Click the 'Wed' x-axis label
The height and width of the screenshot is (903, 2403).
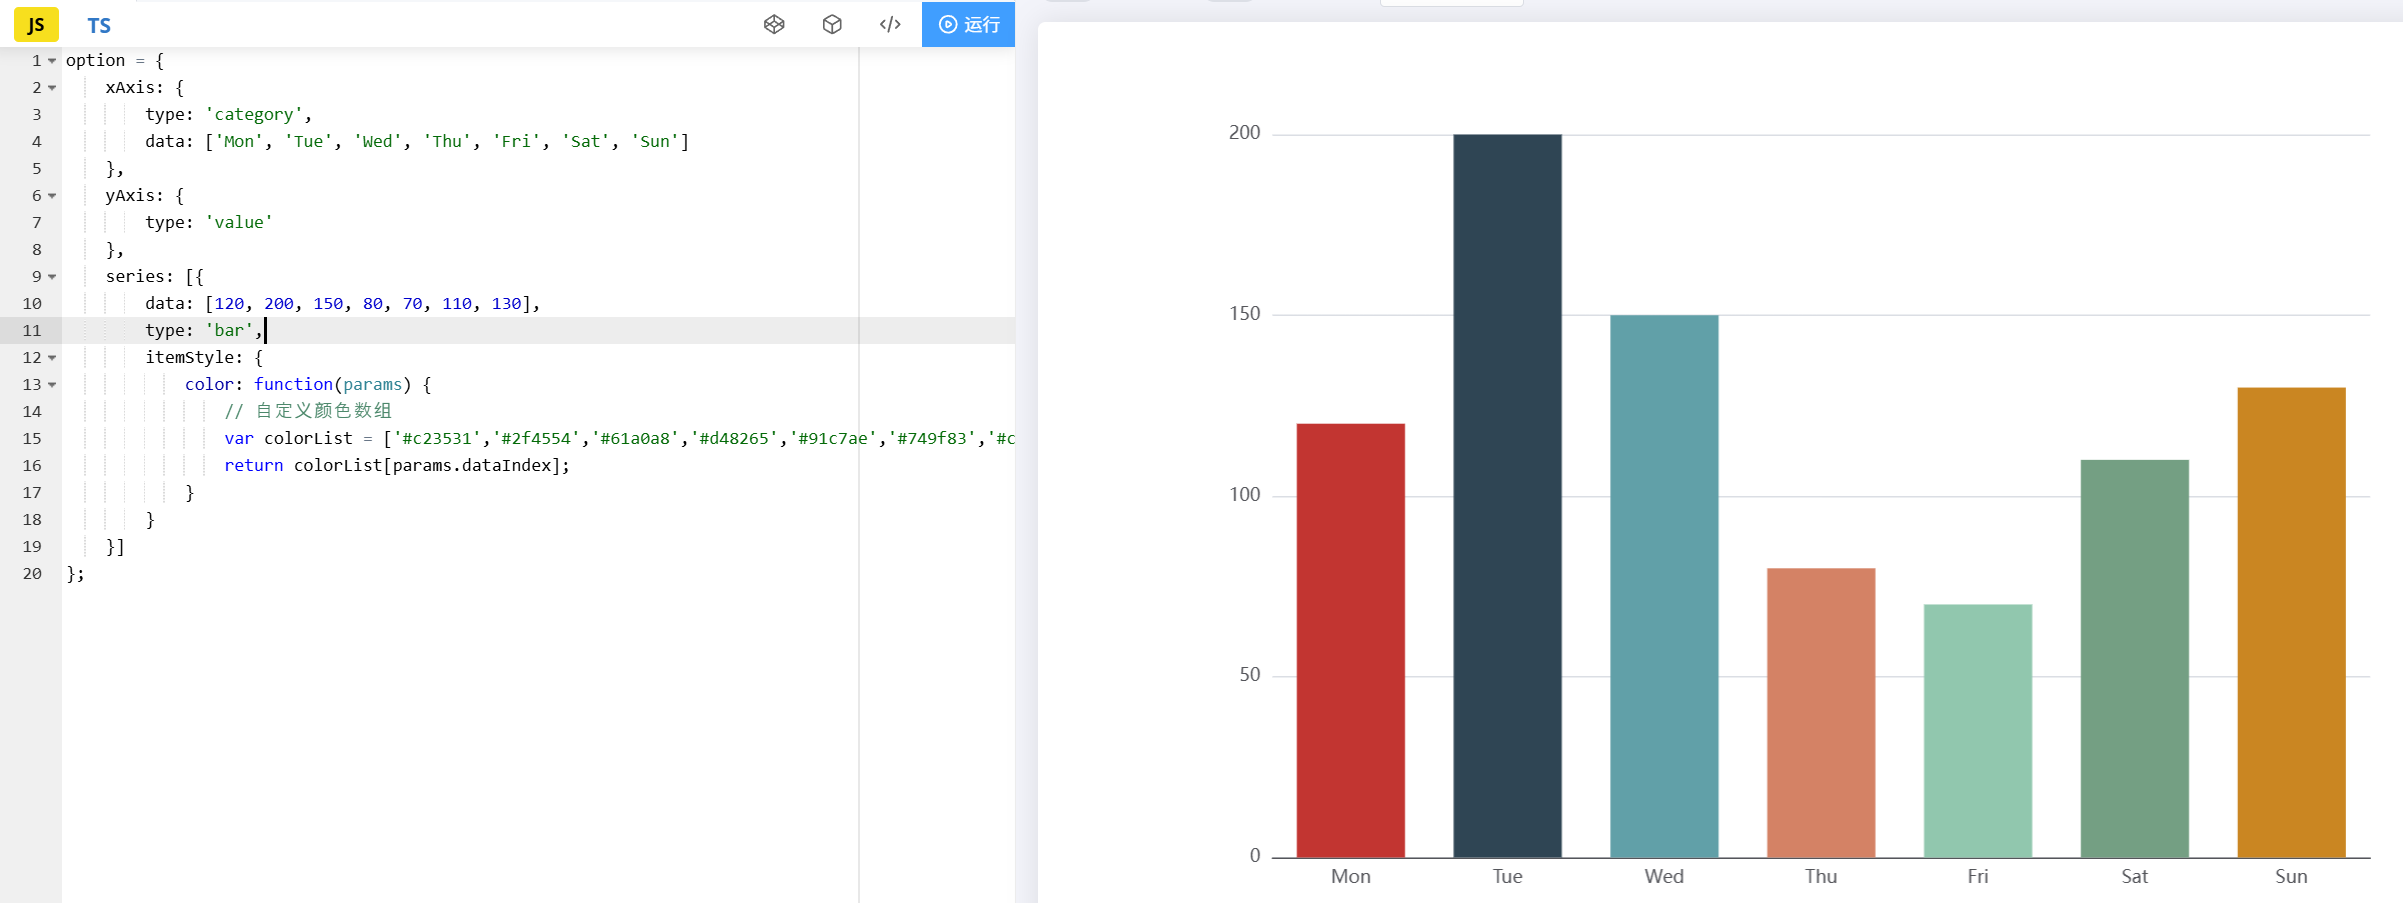pyautogui.click(x=1664, y=876)
